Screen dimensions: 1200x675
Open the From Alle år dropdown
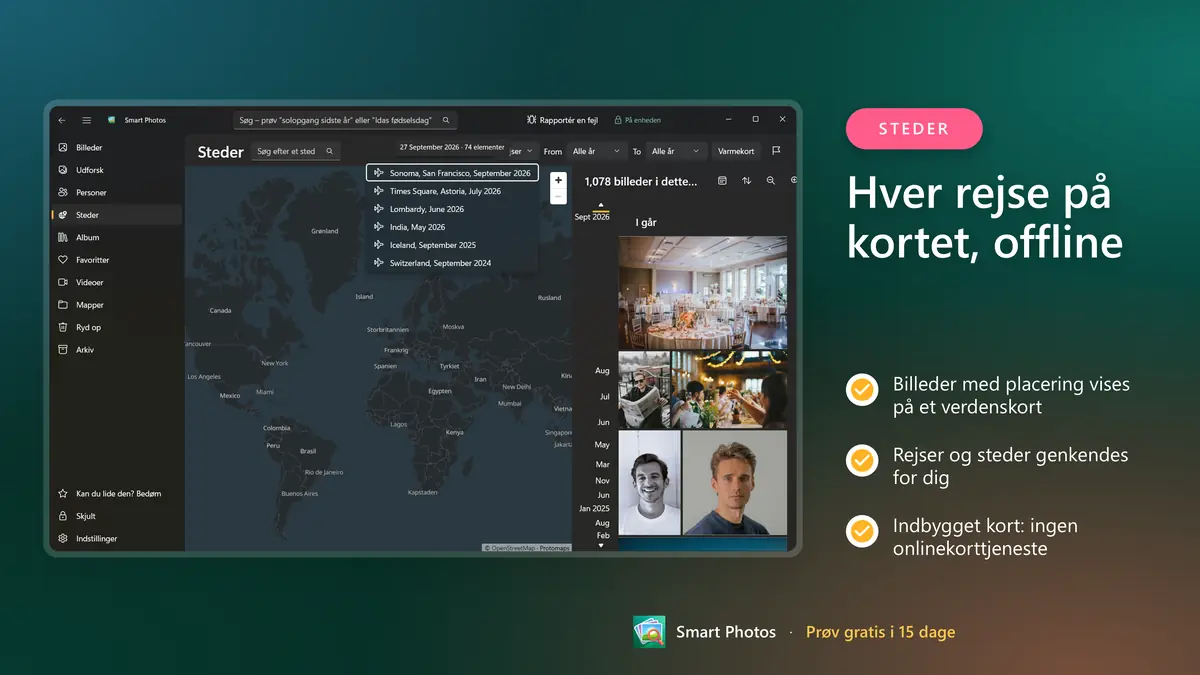point(596,151)
